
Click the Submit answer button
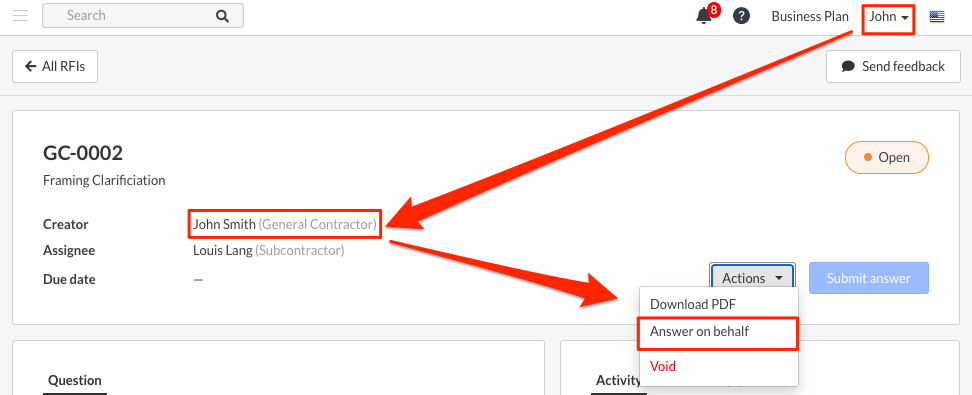868,278
